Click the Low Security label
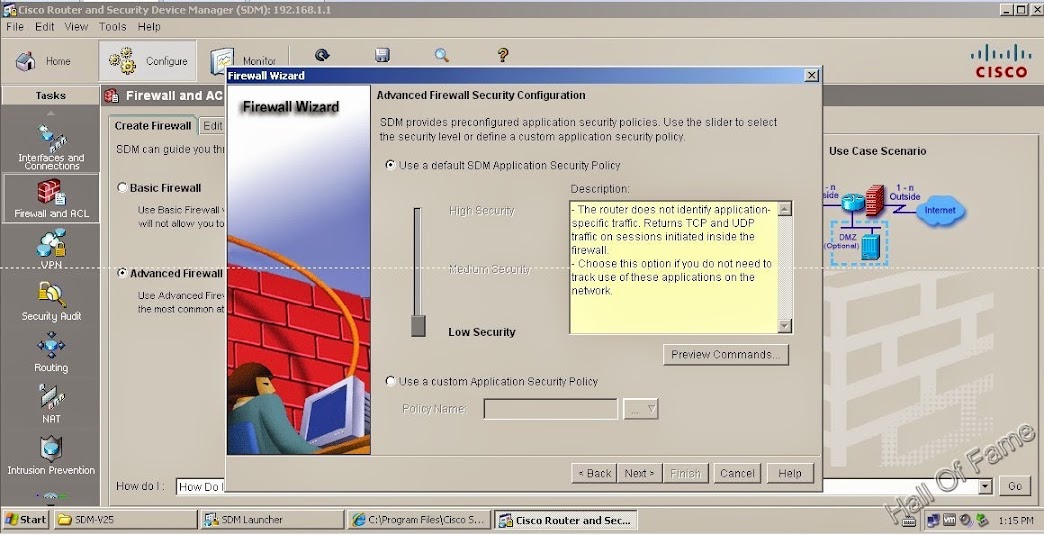Viewport: 1044px width, 535px height. coord(482,332)
